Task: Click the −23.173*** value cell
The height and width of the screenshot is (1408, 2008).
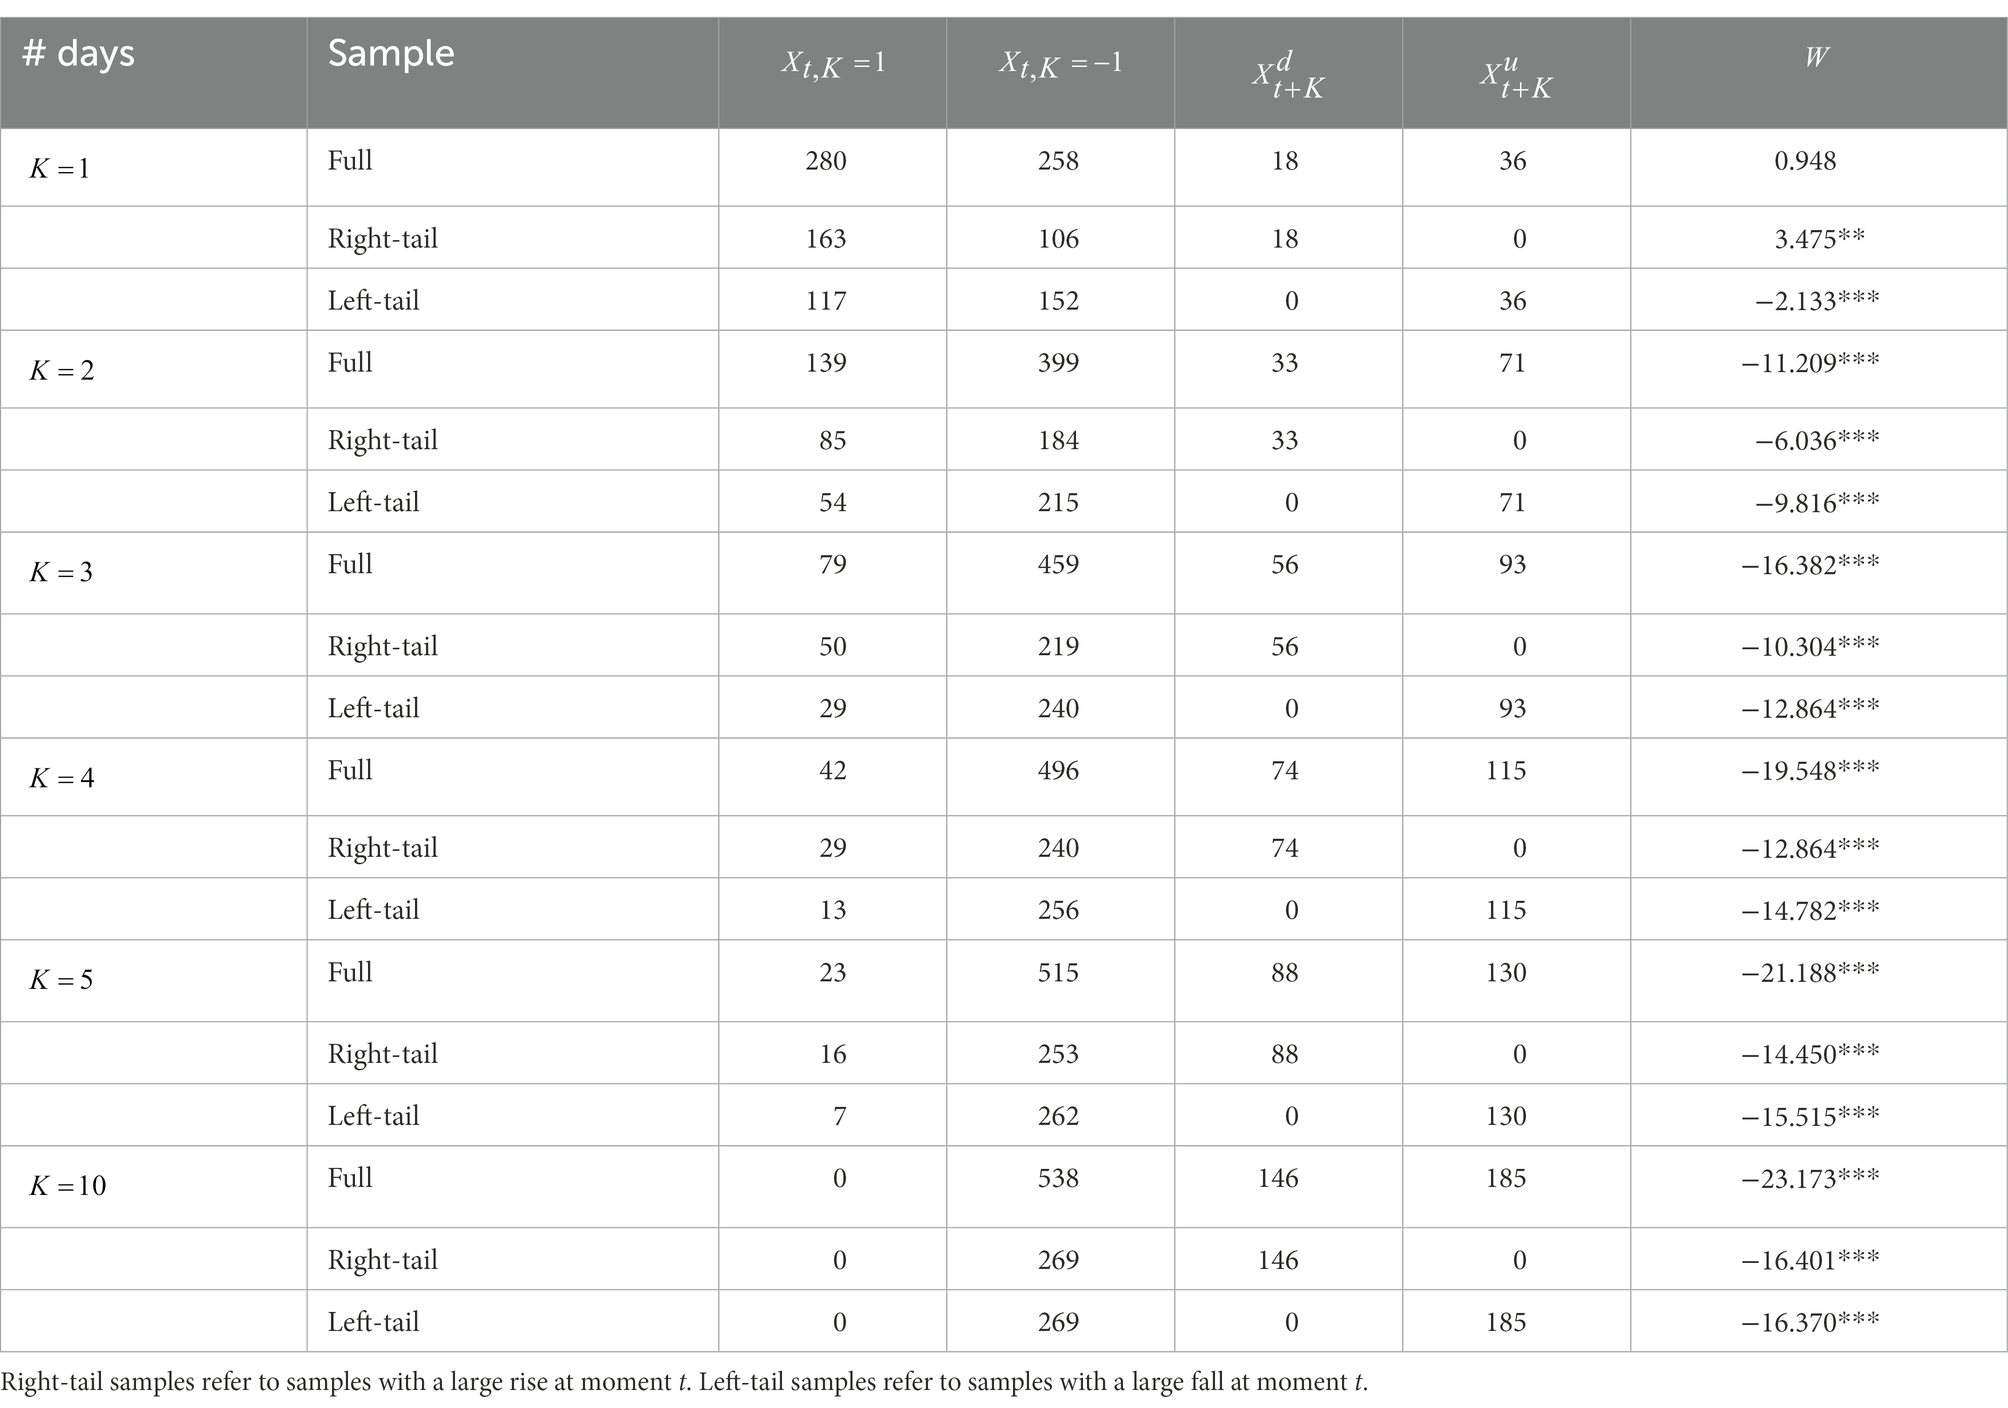Action: coord(1810,1179)
